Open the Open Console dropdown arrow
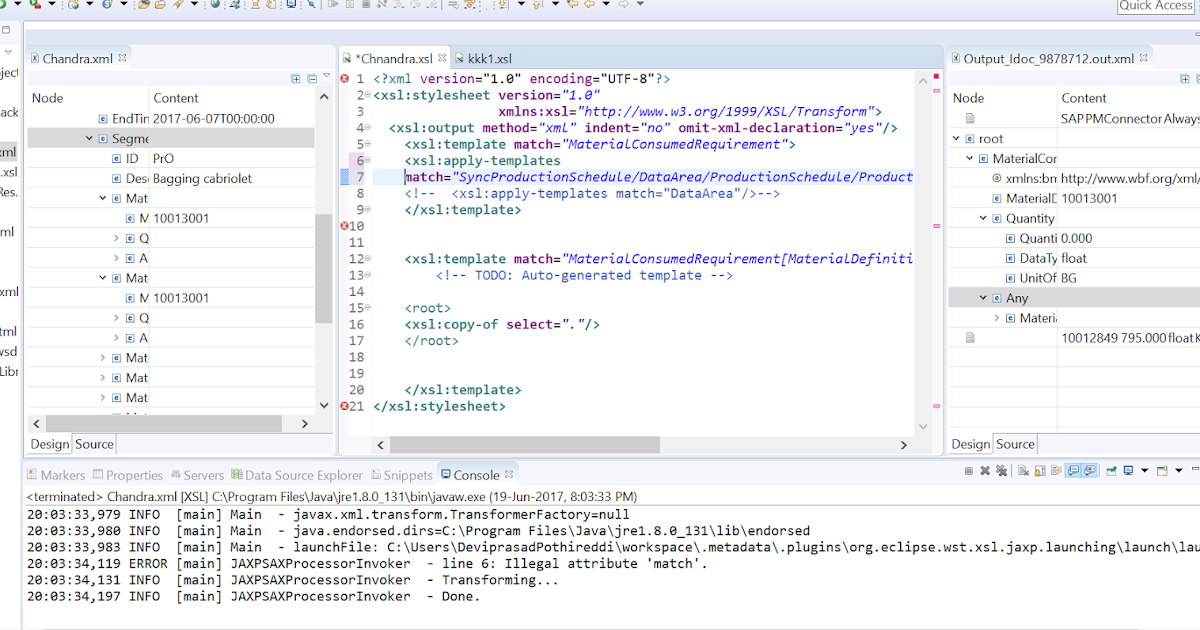This screenshot has width=1200, height=630. pos(1178,472)
